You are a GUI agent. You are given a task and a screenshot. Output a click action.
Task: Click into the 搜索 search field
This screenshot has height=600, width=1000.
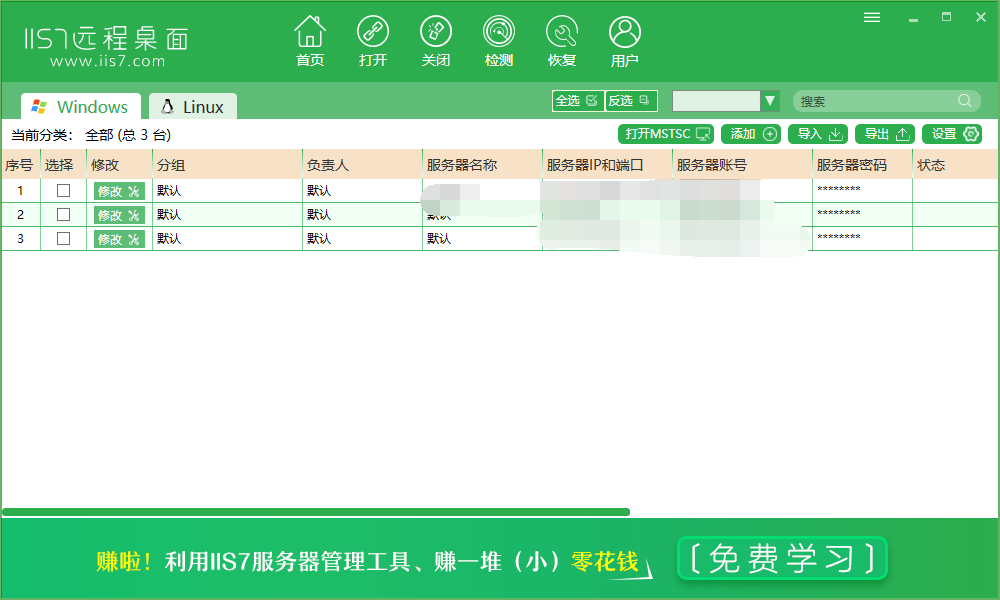(877, 101)
